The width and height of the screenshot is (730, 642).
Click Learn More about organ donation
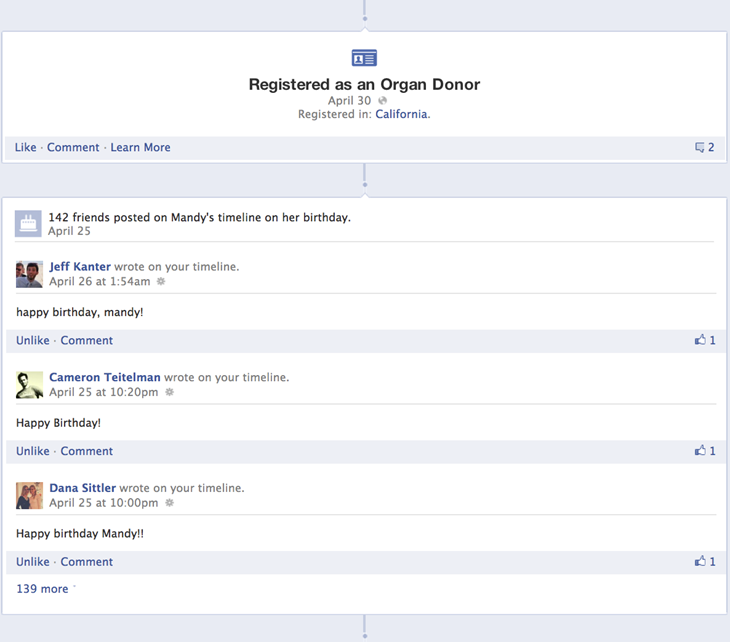[140, 148]
